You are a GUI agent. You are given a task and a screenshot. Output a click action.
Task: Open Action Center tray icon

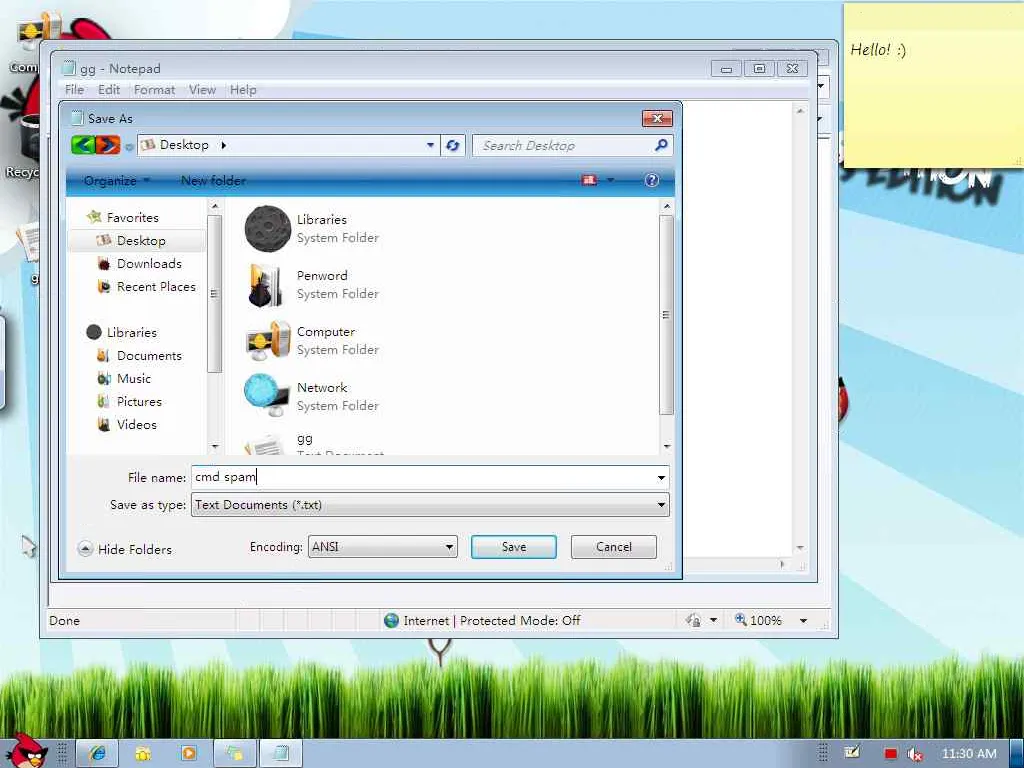click(852, 753)
